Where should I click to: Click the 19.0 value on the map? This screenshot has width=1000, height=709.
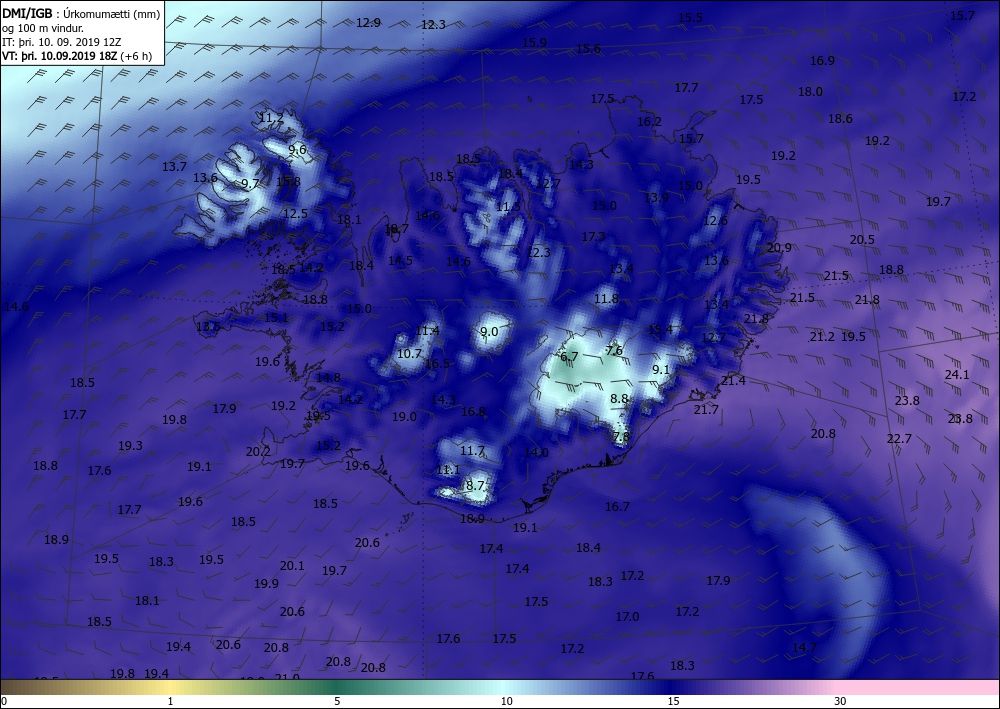coord(404,416)
